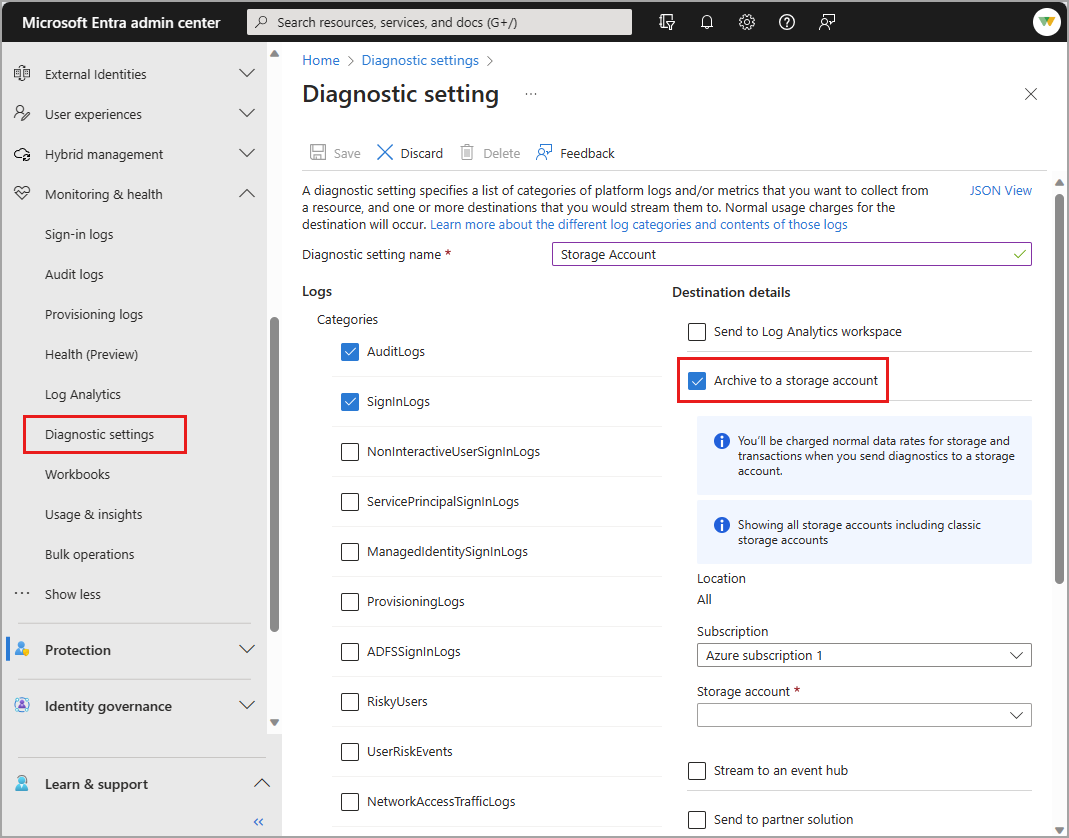Check Send to Log Analytics workspace
1069x838 pixels.
pos(697,332)
